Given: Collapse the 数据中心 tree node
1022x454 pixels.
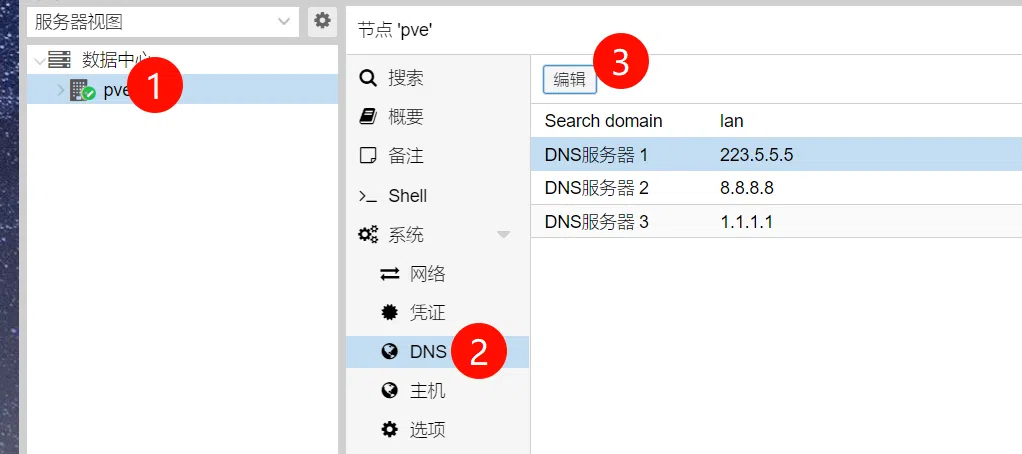Looking at the screenshot, I should (x=38, y=60).
